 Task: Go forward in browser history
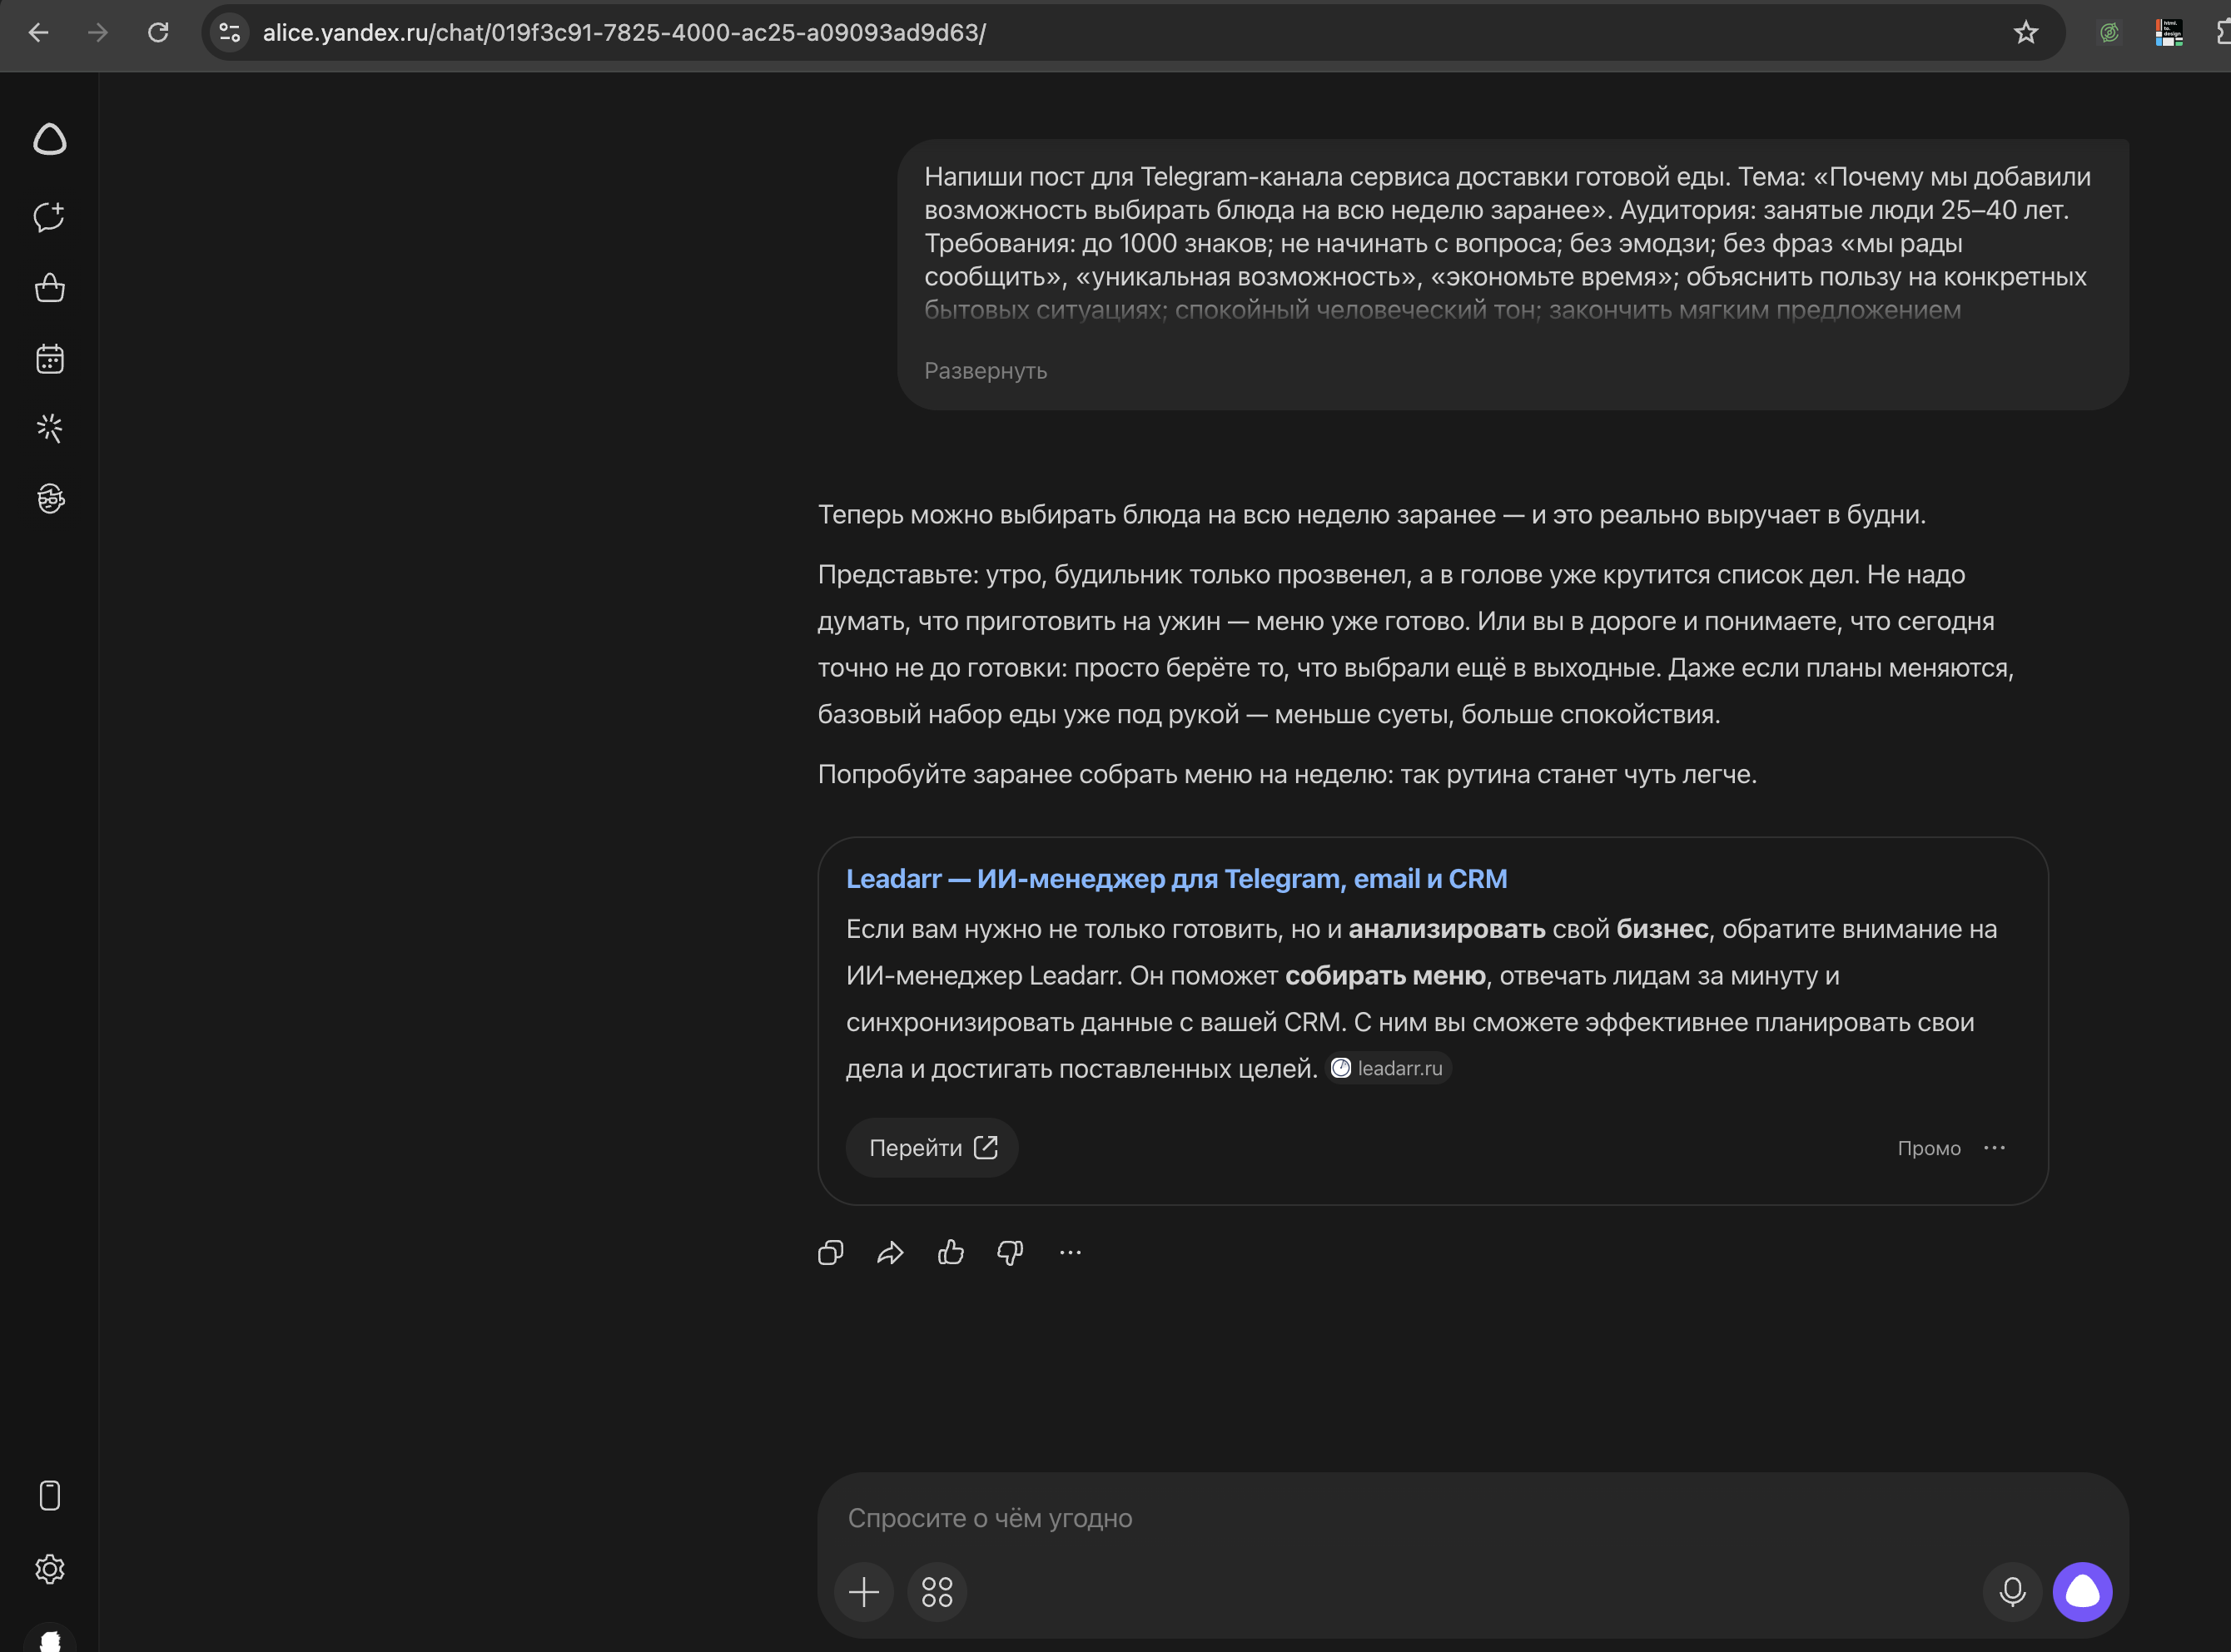coord(97,33)
